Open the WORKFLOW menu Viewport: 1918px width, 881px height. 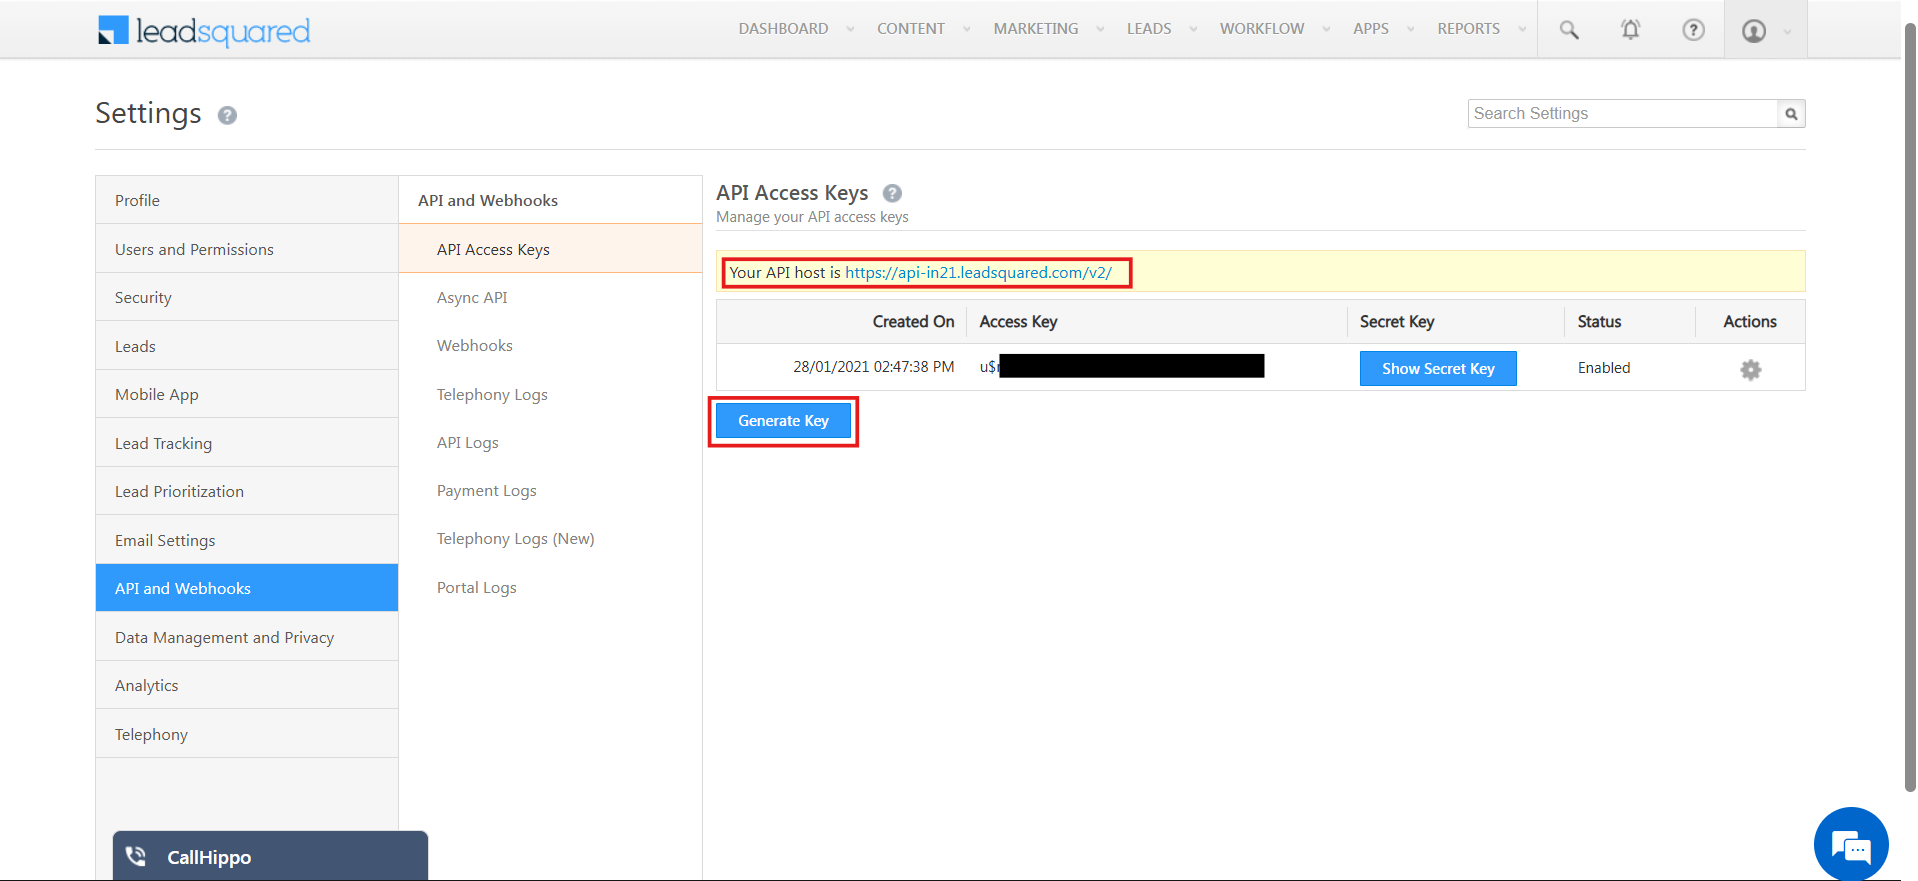pos(1262,29)
